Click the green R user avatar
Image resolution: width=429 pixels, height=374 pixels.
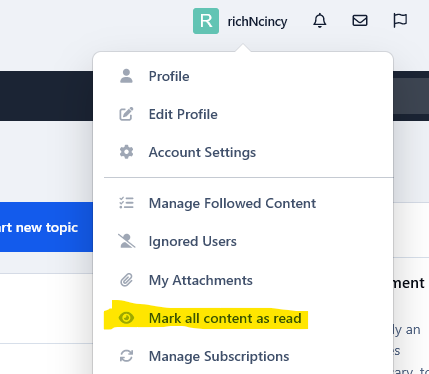click(206, 21)
